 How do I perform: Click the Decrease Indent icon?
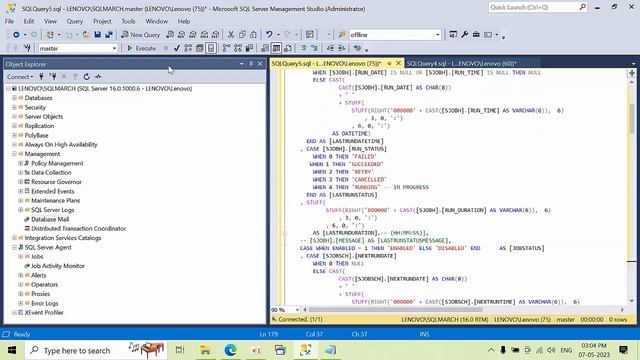tap(330, 48)
